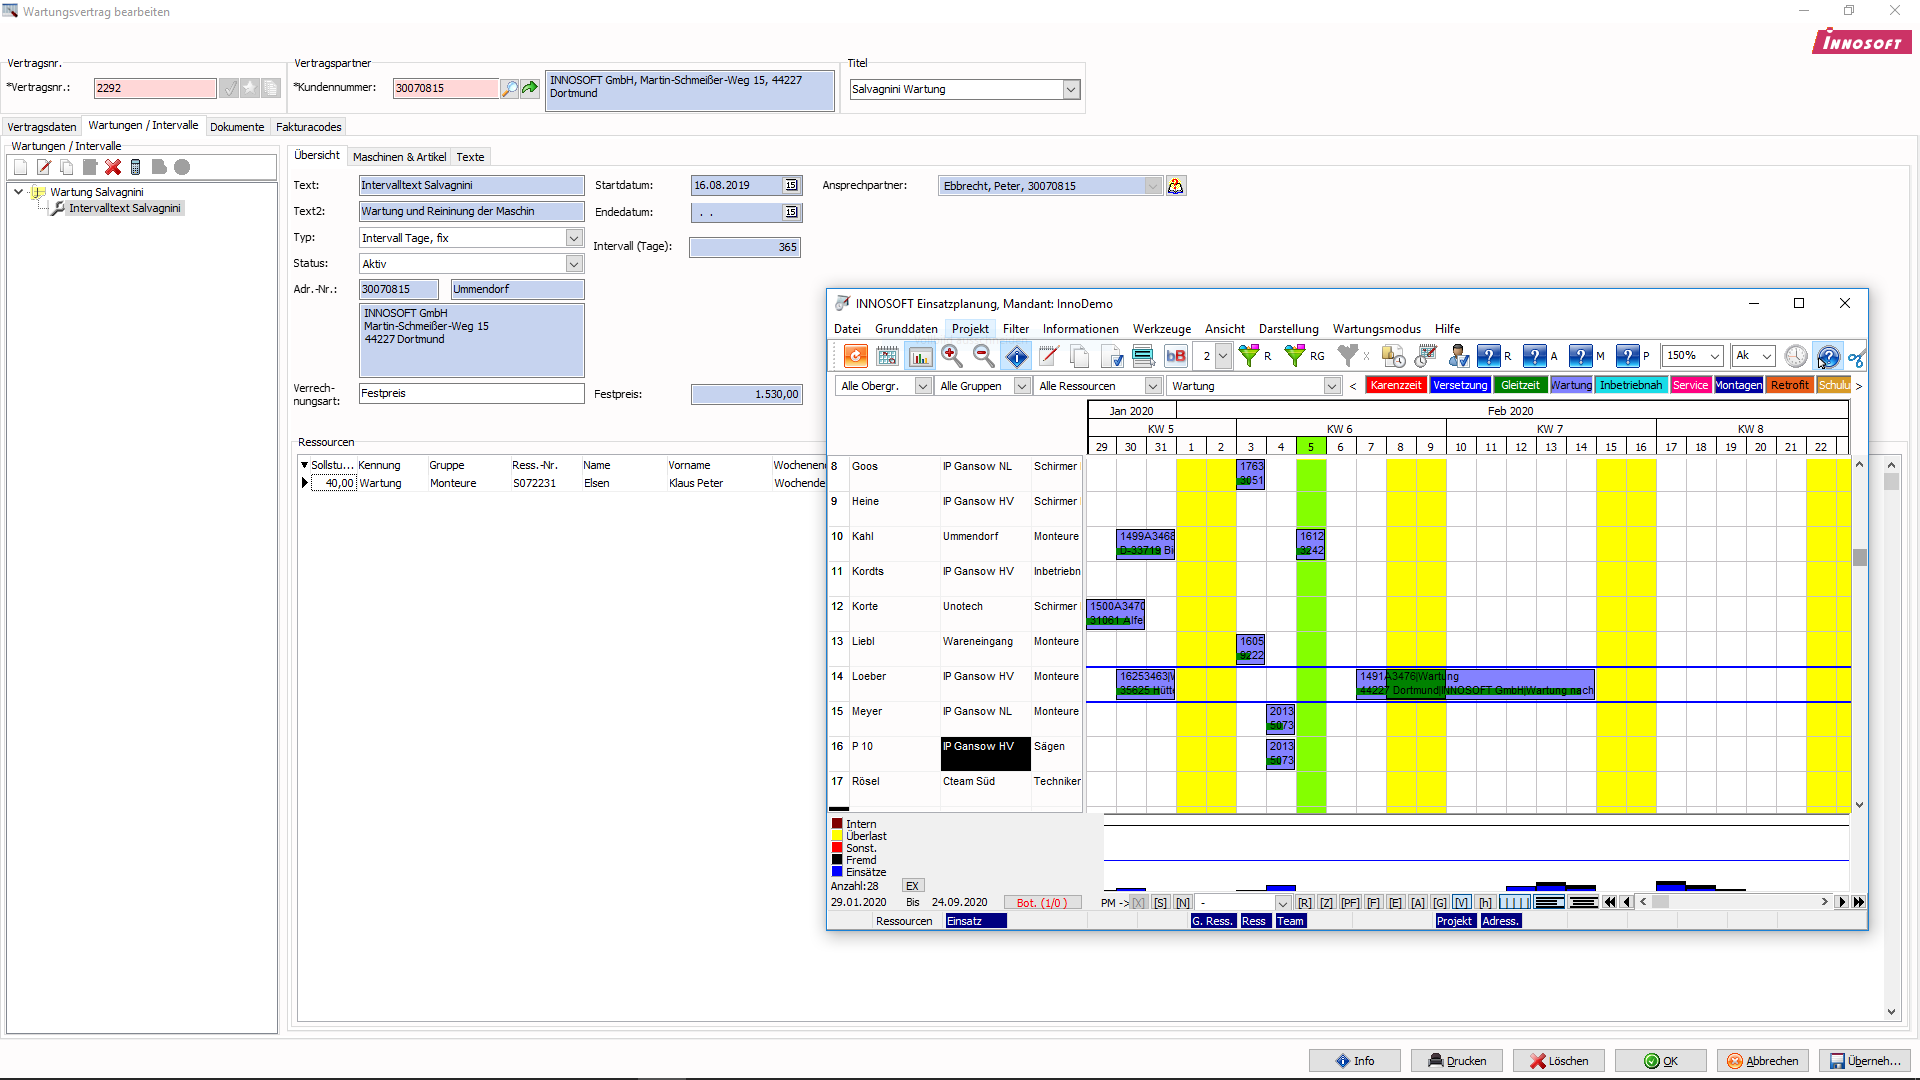Select the magenta Service color legend
Screen dimensions: 1920x1080
1690,386
